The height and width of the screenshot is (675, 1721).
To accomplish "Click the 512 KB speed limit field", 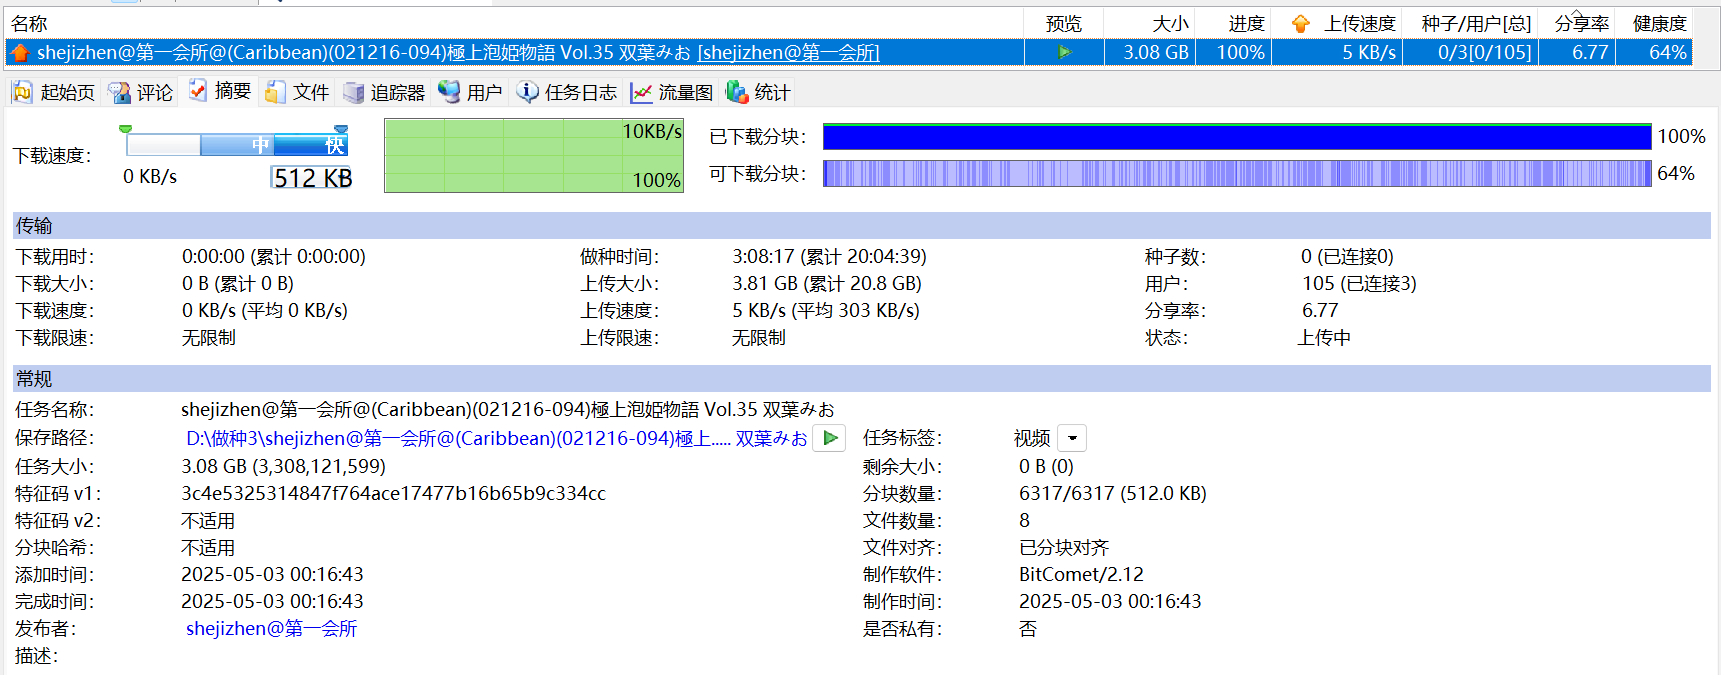I will [x=312, y=178].
